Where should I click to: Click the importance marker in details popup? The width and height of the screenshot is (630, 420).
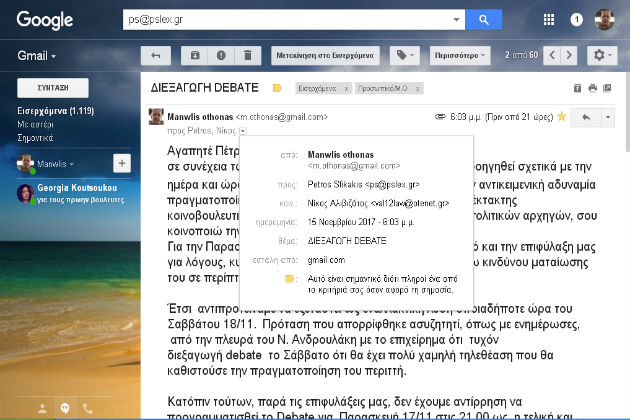coord(289,279)
